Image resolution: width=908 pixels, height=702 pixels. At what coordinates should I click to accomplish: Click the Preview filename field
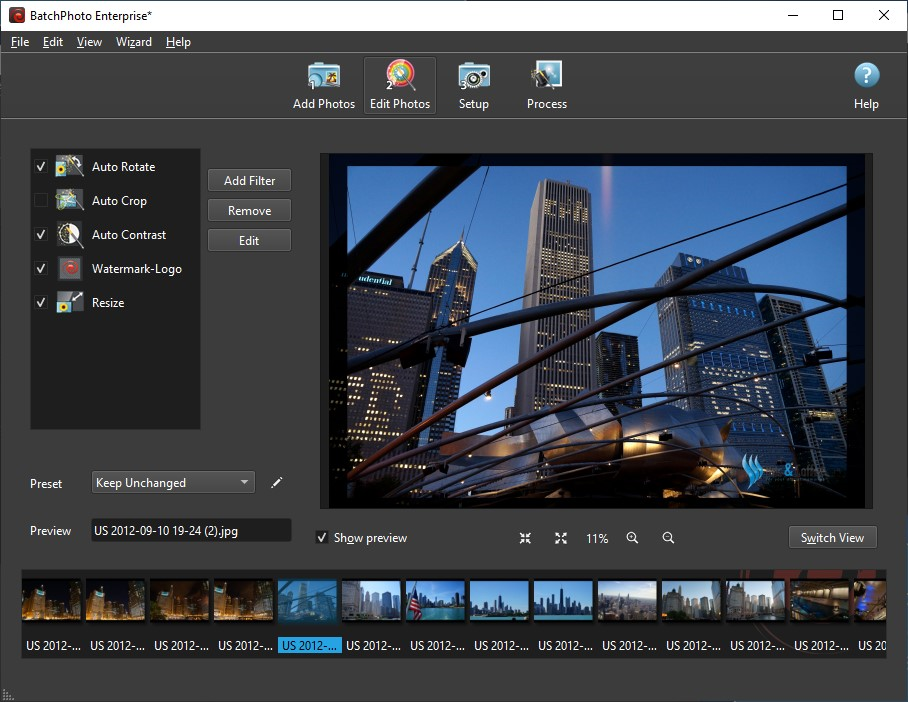pyautogui.click(x=190, y=531)
